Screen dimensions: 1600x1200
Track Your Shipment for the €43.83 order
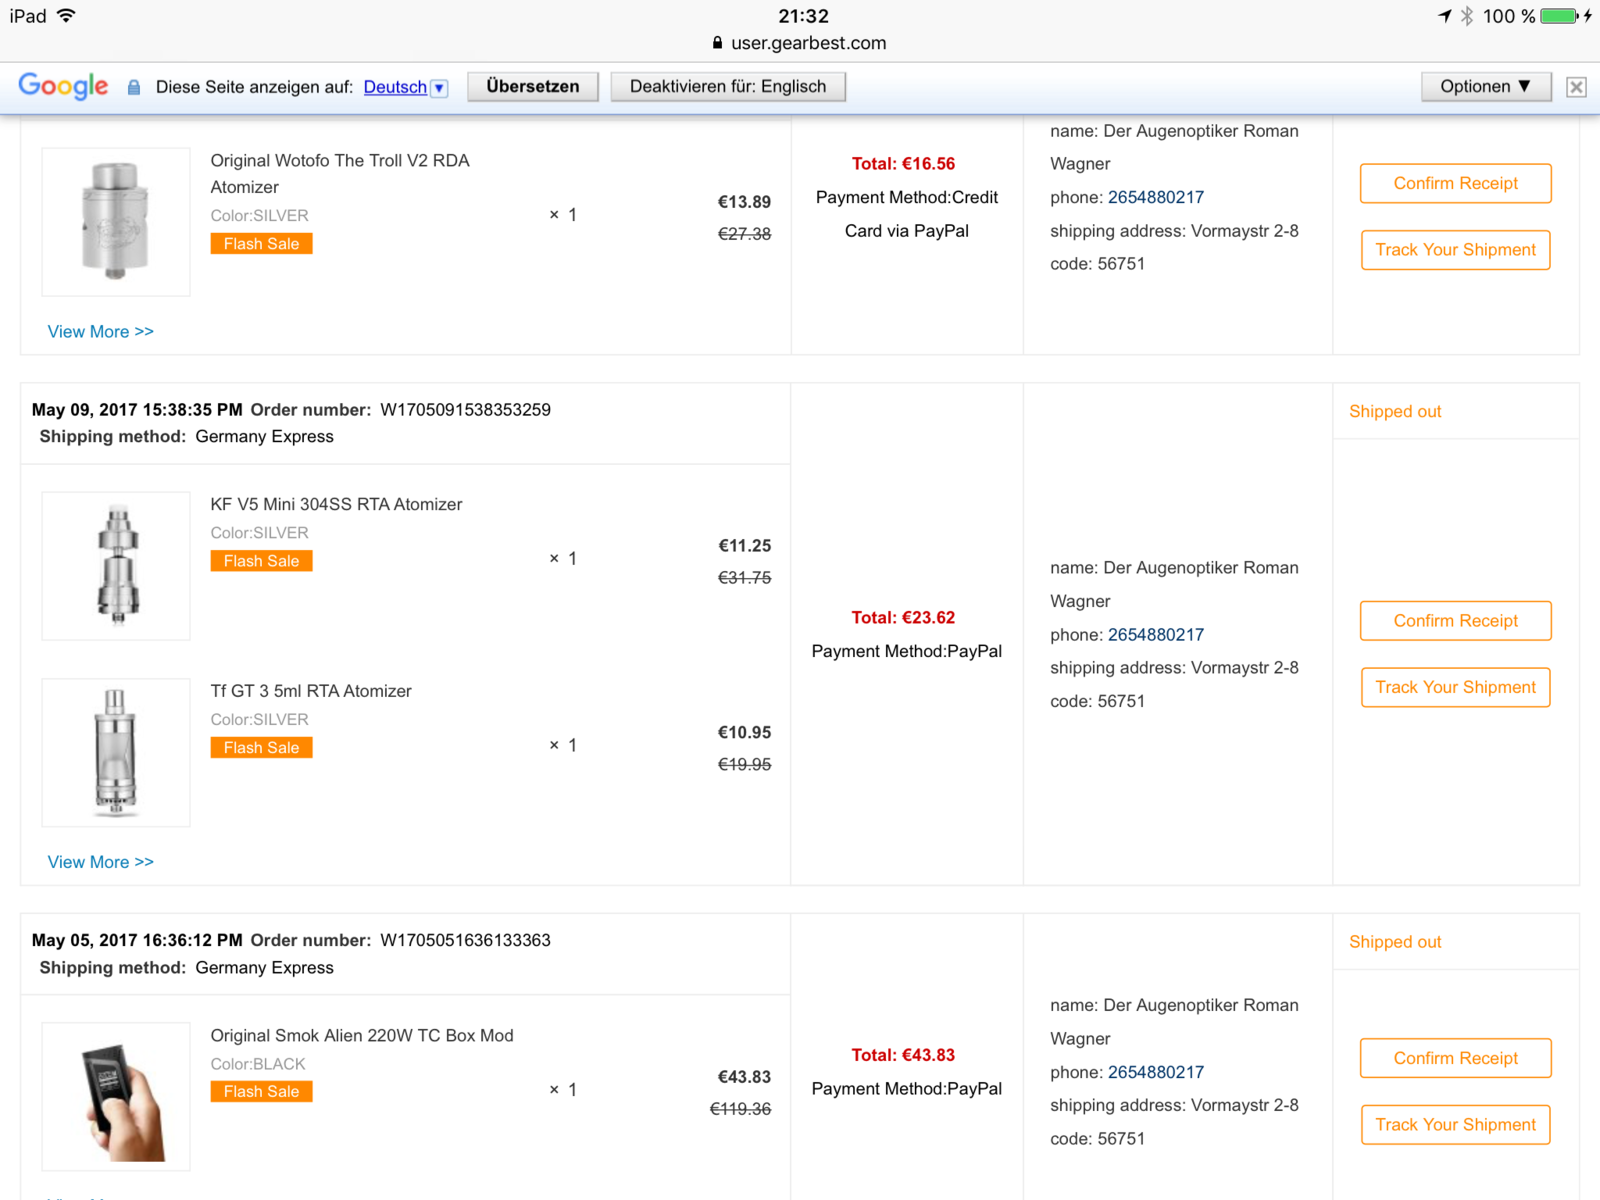click(x=1456, y=1125)
